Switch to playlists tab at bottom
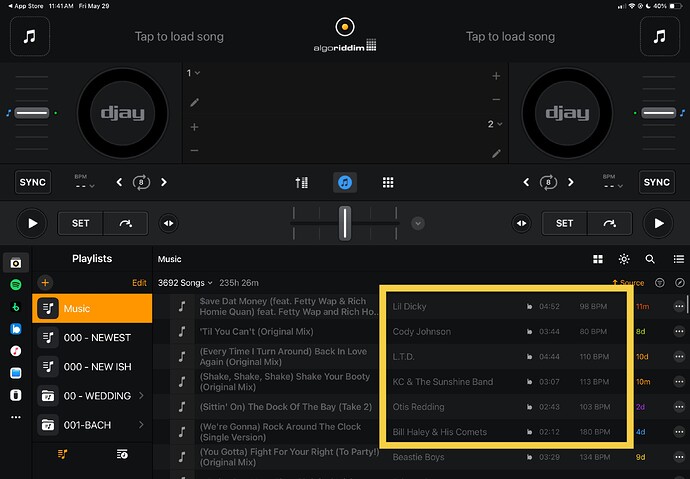The image size is (690, 479). 62,454
